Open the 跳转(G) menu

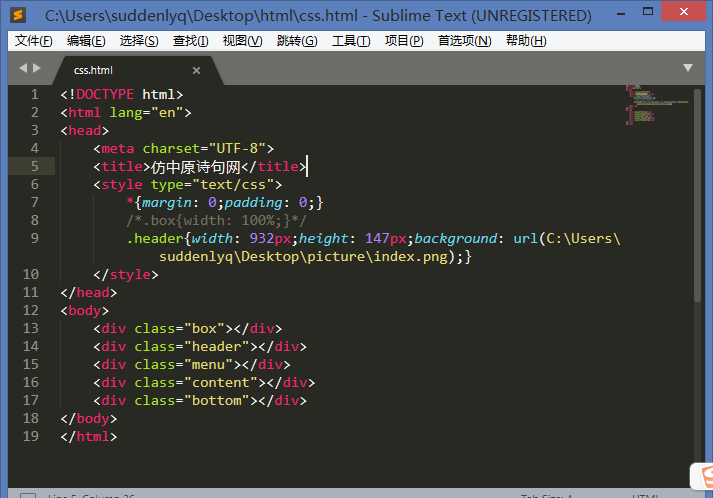click(x=296, y=41)
